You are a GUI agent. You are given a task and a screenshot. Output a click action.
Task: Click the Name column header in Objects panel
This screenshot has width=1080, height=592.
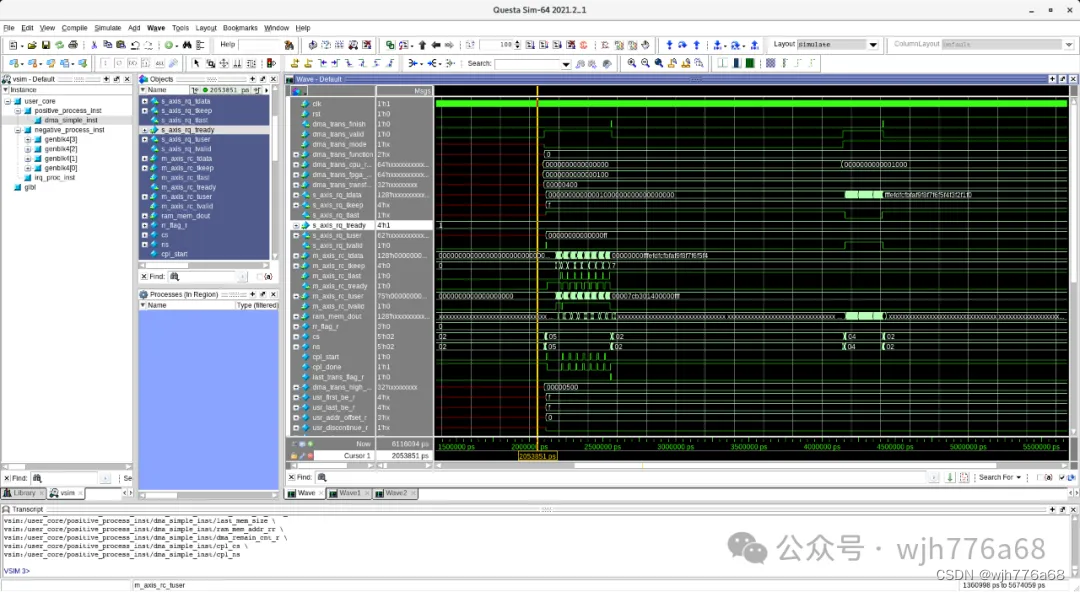coord(157,90)
